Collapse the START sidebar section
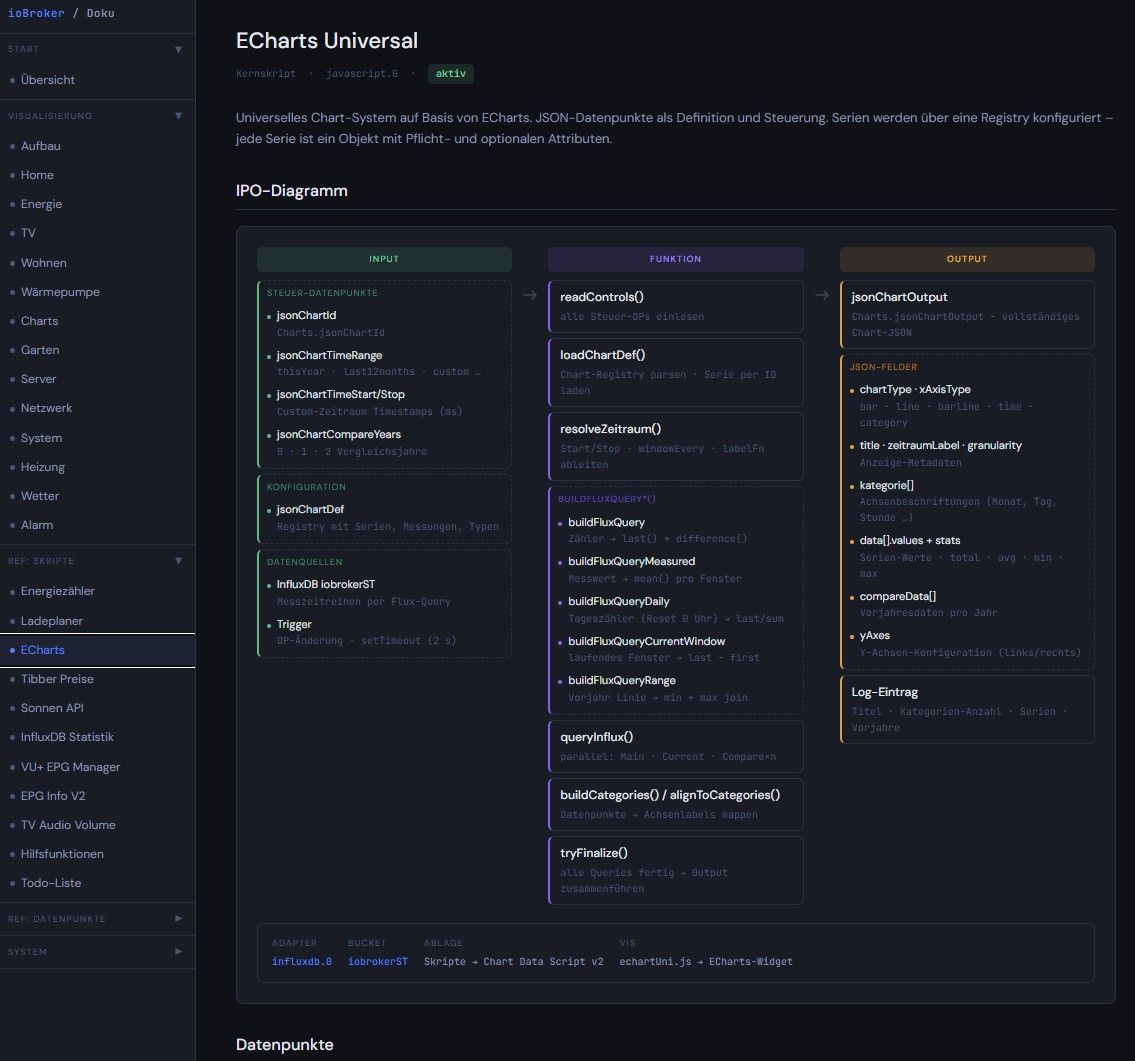Viewport: 1135px width, 1061px height. (x=179, y=49)
